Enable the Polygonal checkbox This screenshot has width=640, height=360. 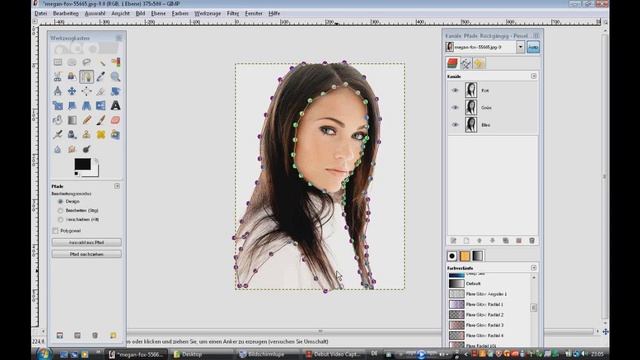[56, 231]
